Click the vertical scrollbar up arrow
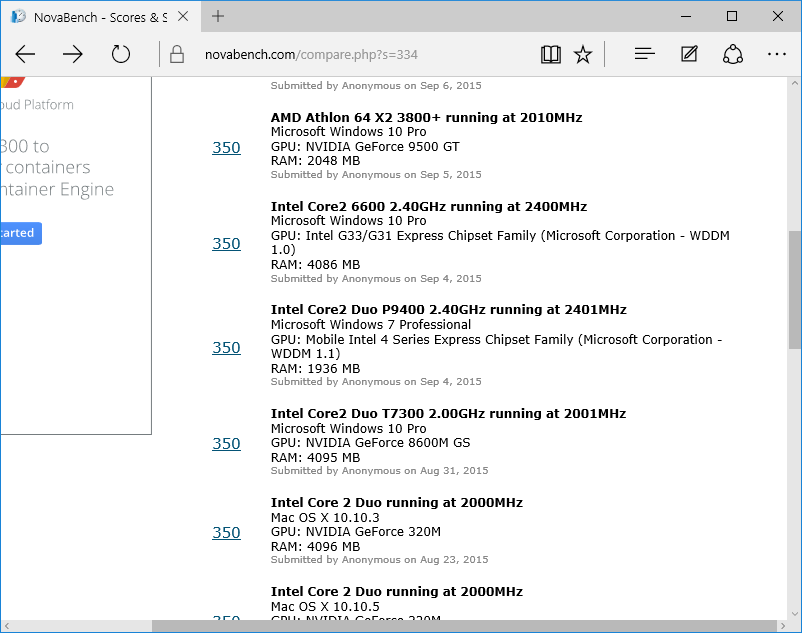802x633 pixels. point(794,83)
